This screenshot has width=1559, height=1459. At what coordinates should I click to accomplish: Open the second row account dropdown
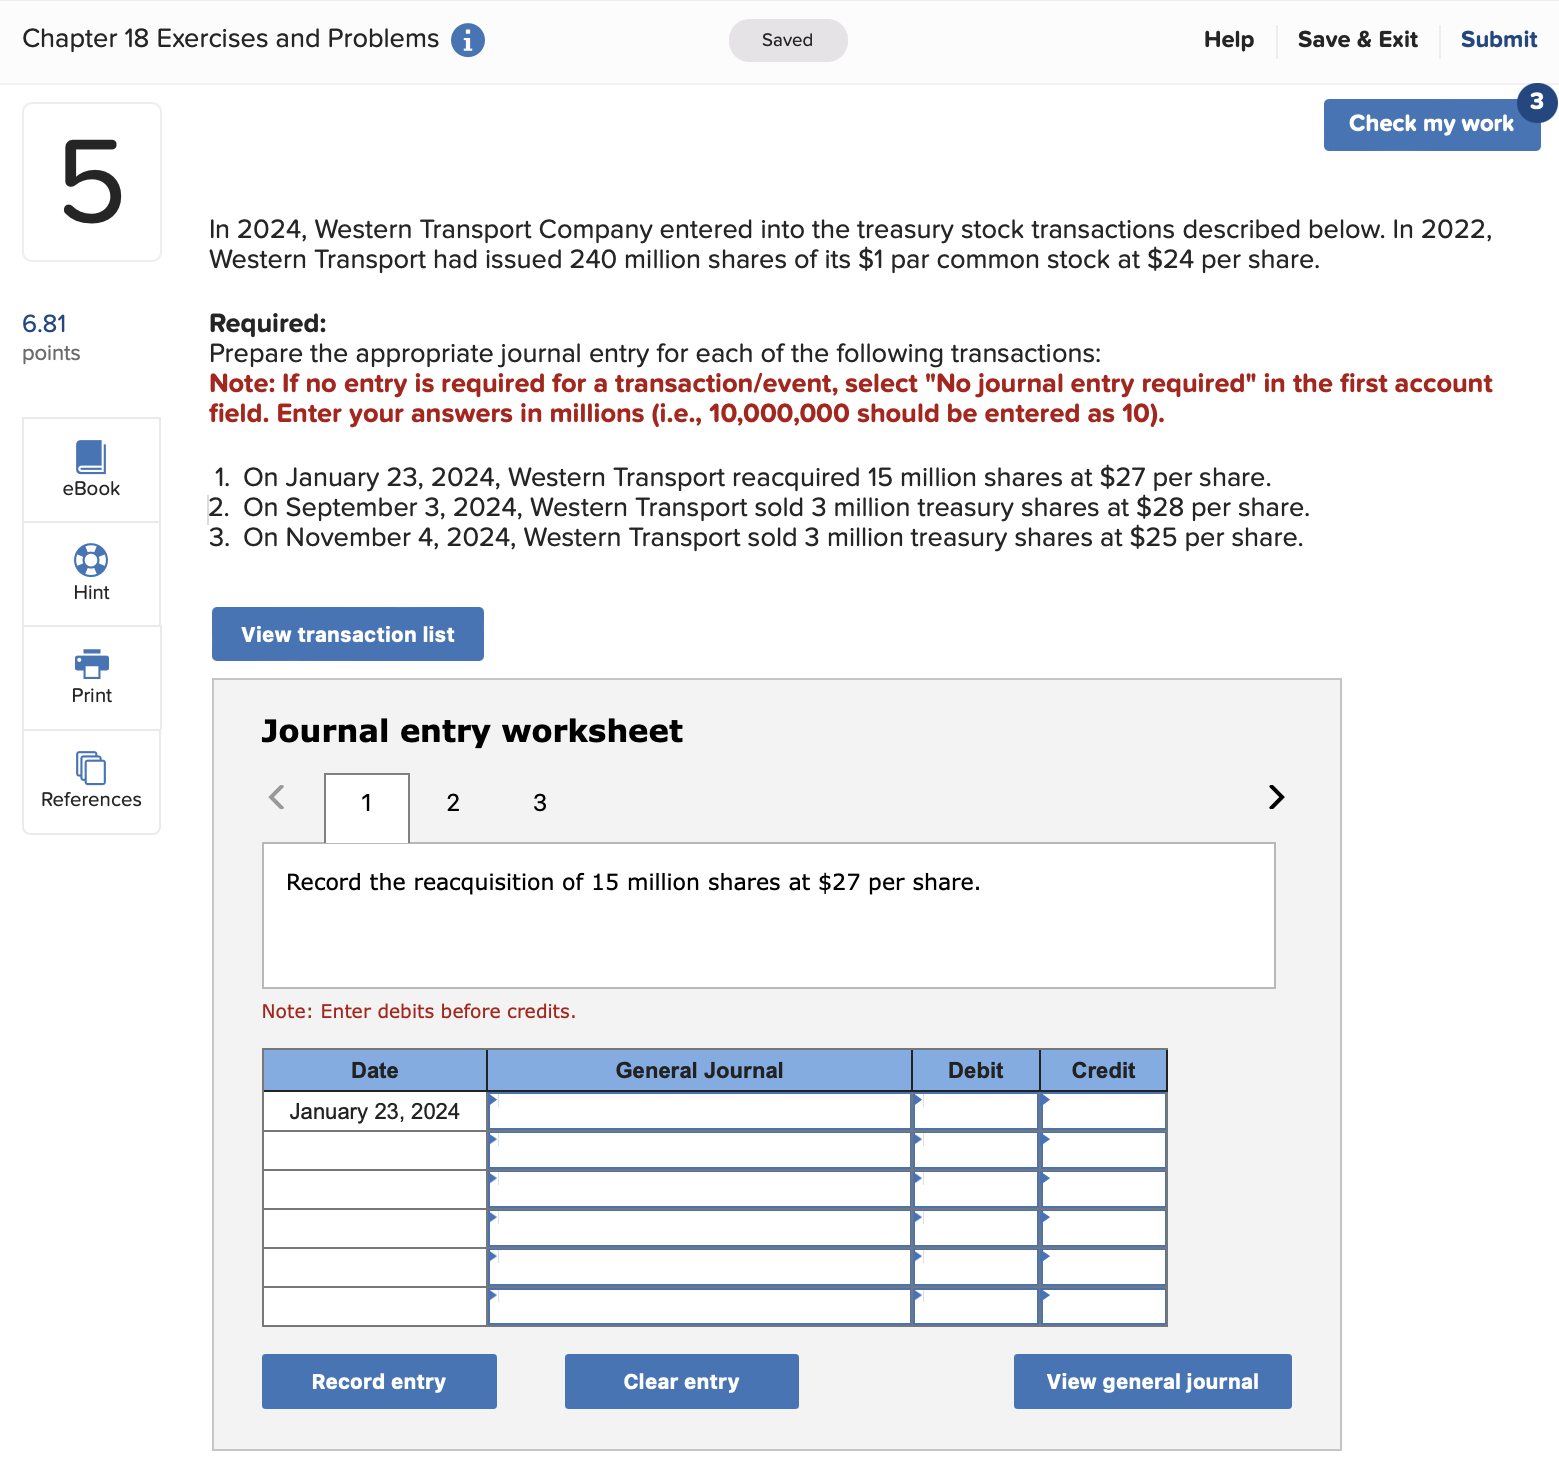coord(699,1149)
